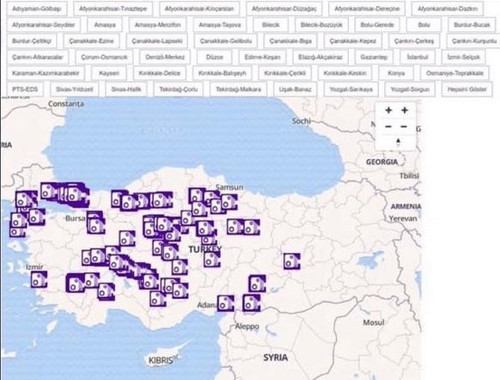Click camera marker right of Bursa label
This screenshot has width=500, height=380.
(x=96, y=226)
